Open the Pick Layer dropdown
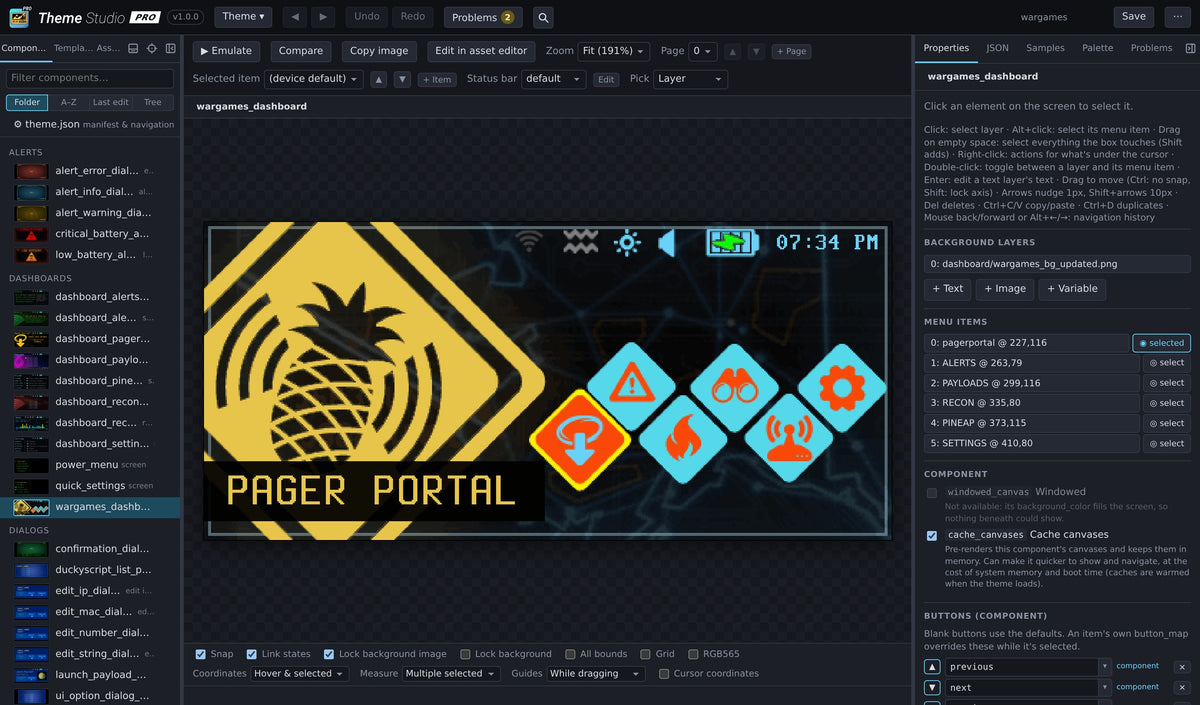The height and width of the screenshot is (705, 1200). pos(690,79)
